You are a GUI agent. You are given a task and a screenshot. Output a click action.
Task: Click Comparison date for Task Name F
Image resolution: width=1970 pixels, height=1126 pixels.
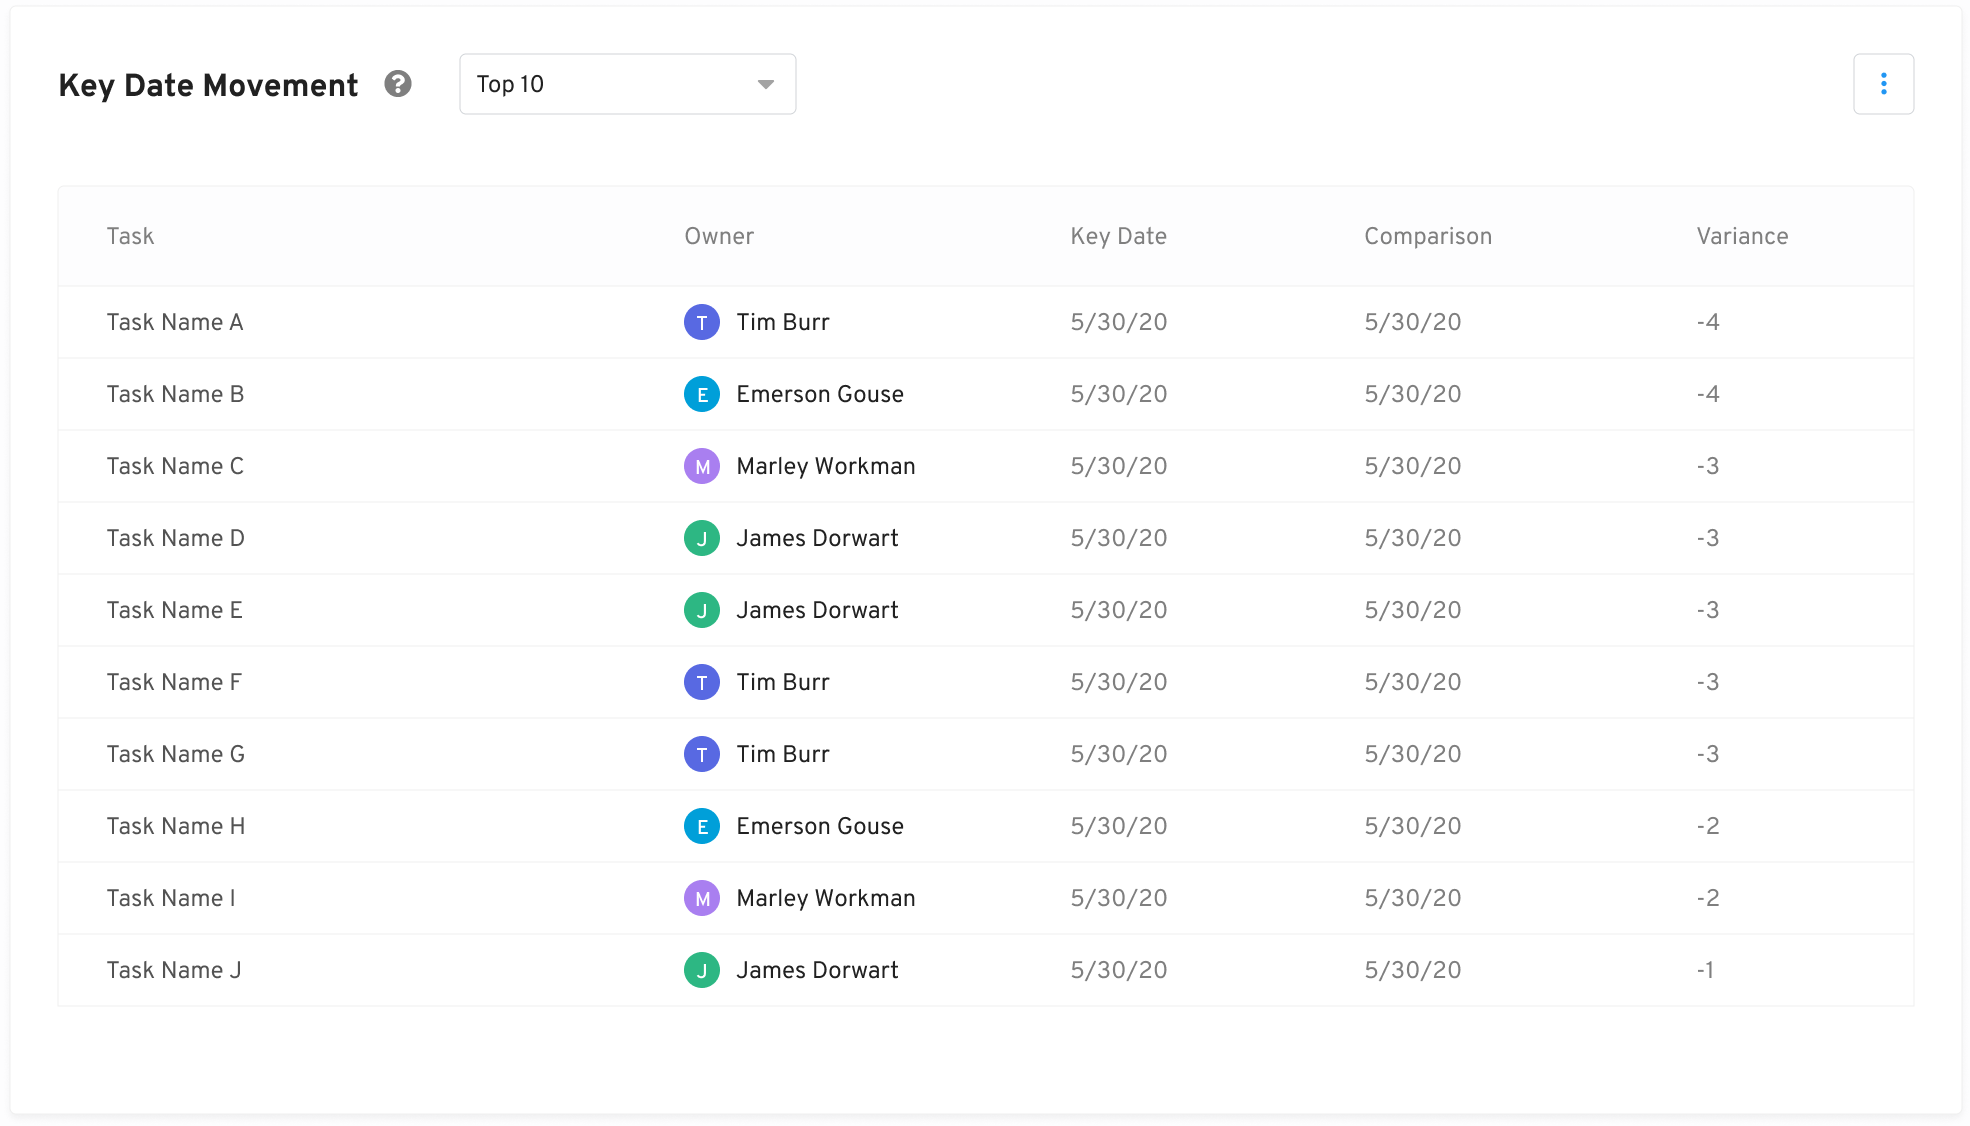1413,682
